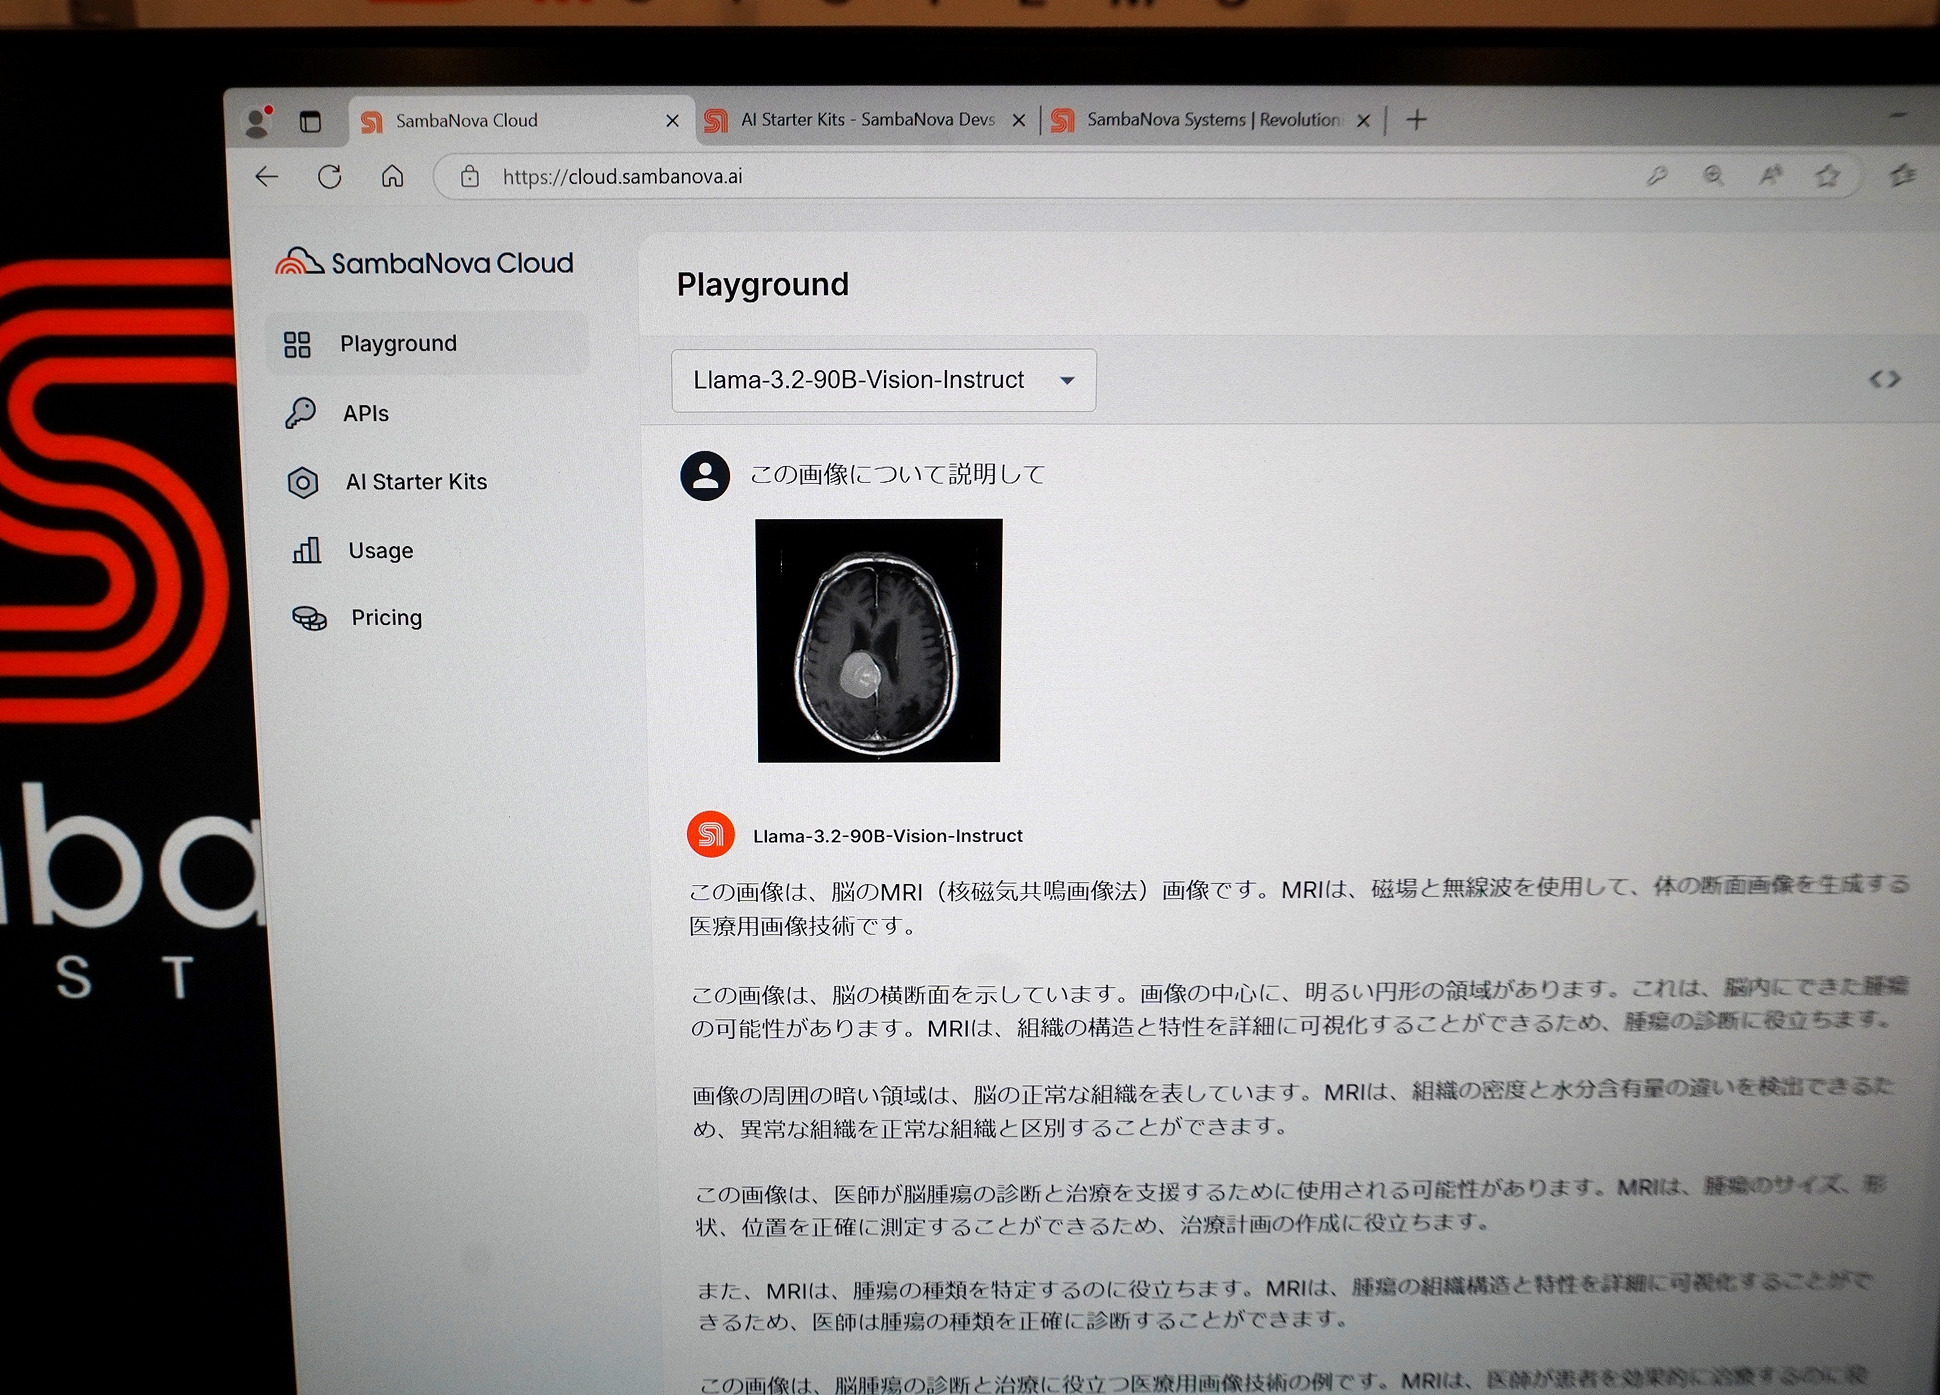This screenshot has width=1940, height=1395.
Task: Switch to the AI Starter Kits tab
Action: click(866, 119)
